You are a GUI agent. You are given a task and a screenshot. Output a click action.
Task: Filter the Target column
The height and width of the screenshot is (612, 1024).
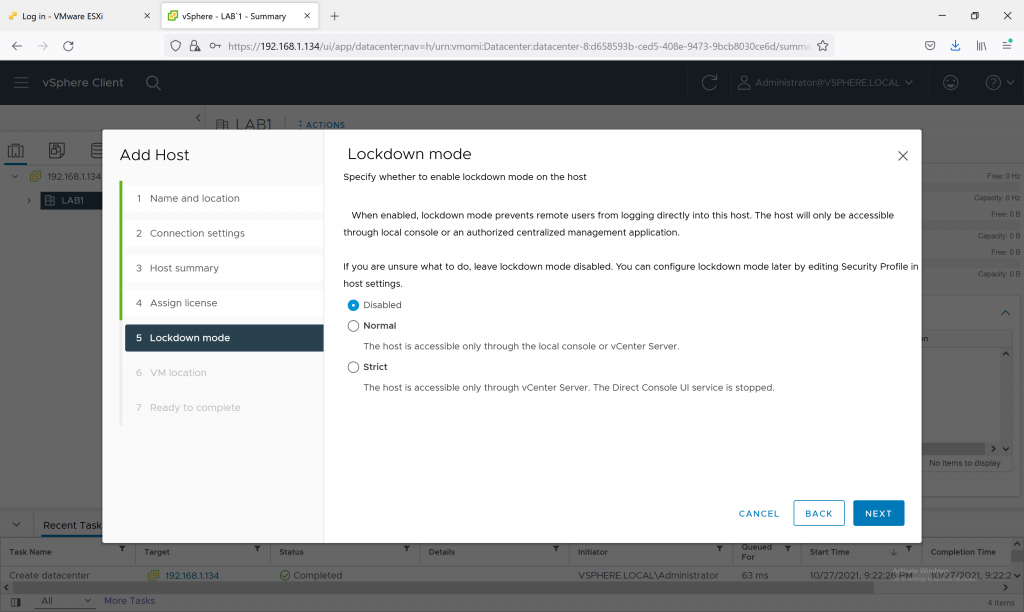pyautogui.click(x=257, y=549)
